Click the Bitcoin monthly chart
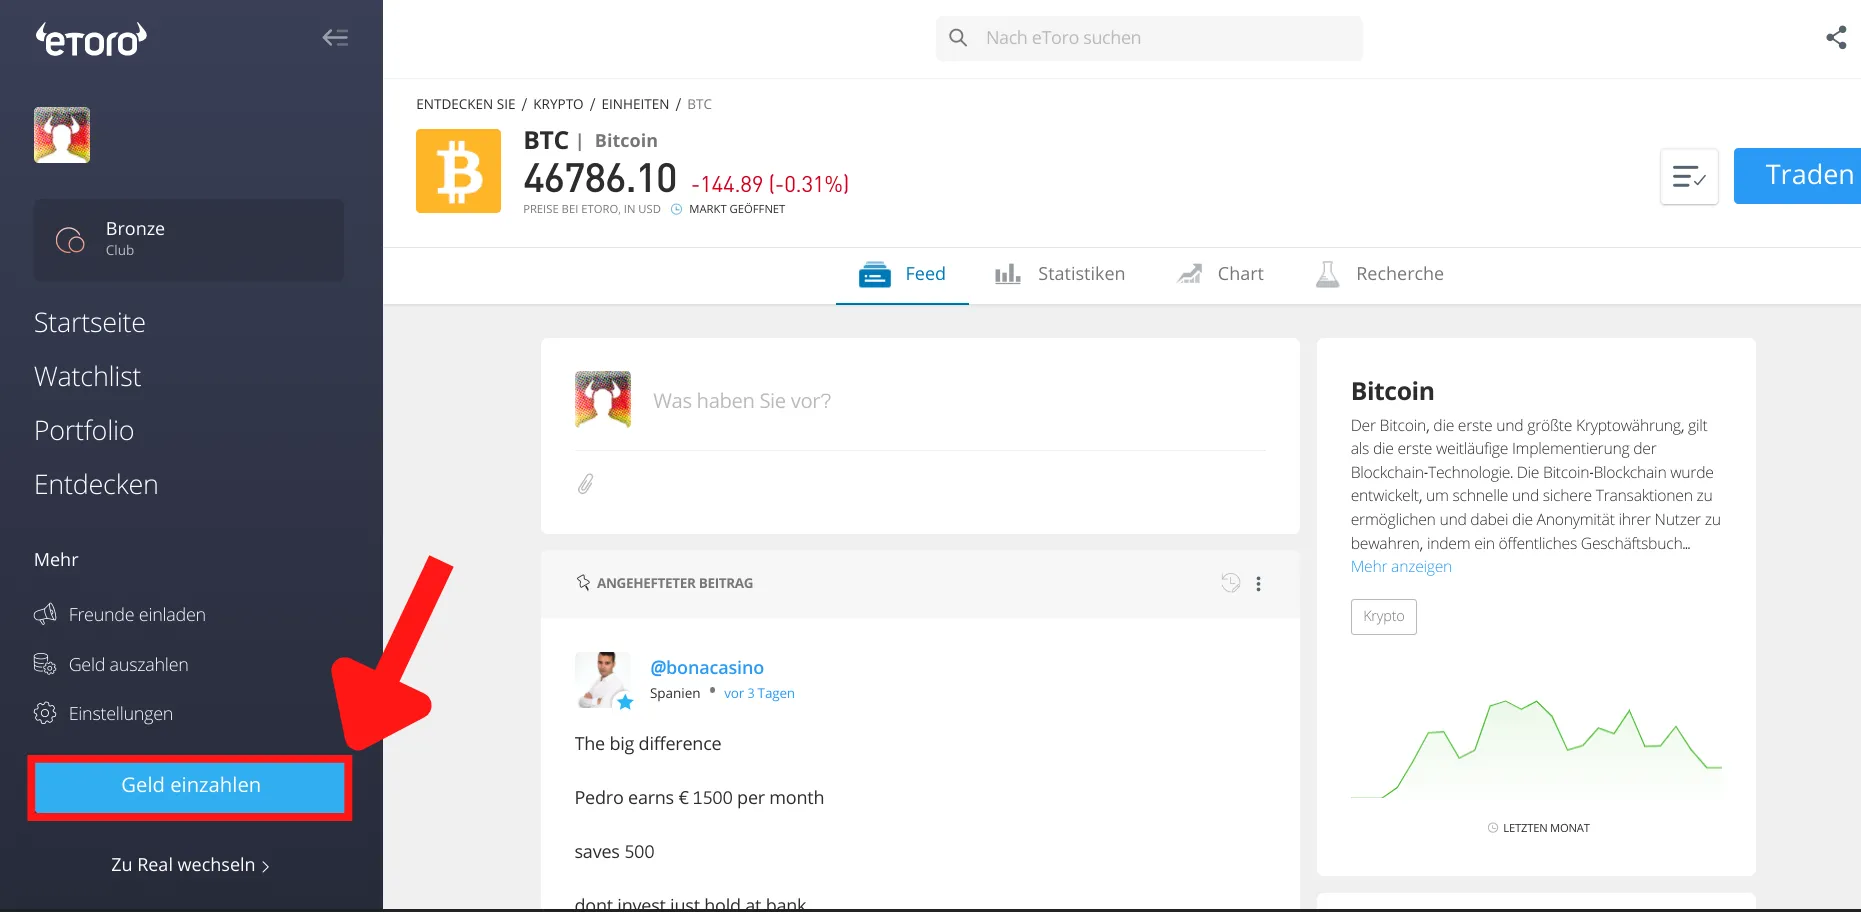 (1536, 749)
